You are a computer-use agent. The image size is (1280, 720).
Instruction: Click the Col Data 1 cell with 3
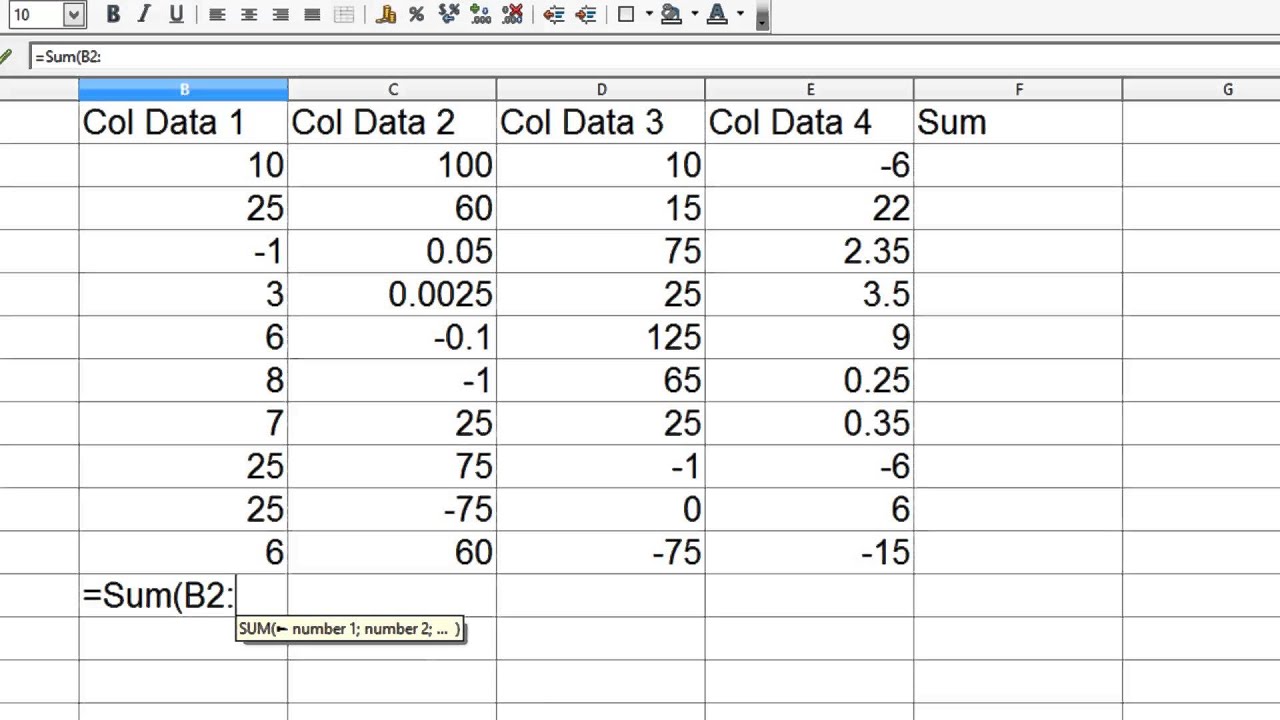pyautogui.click(x=184, y=294)
